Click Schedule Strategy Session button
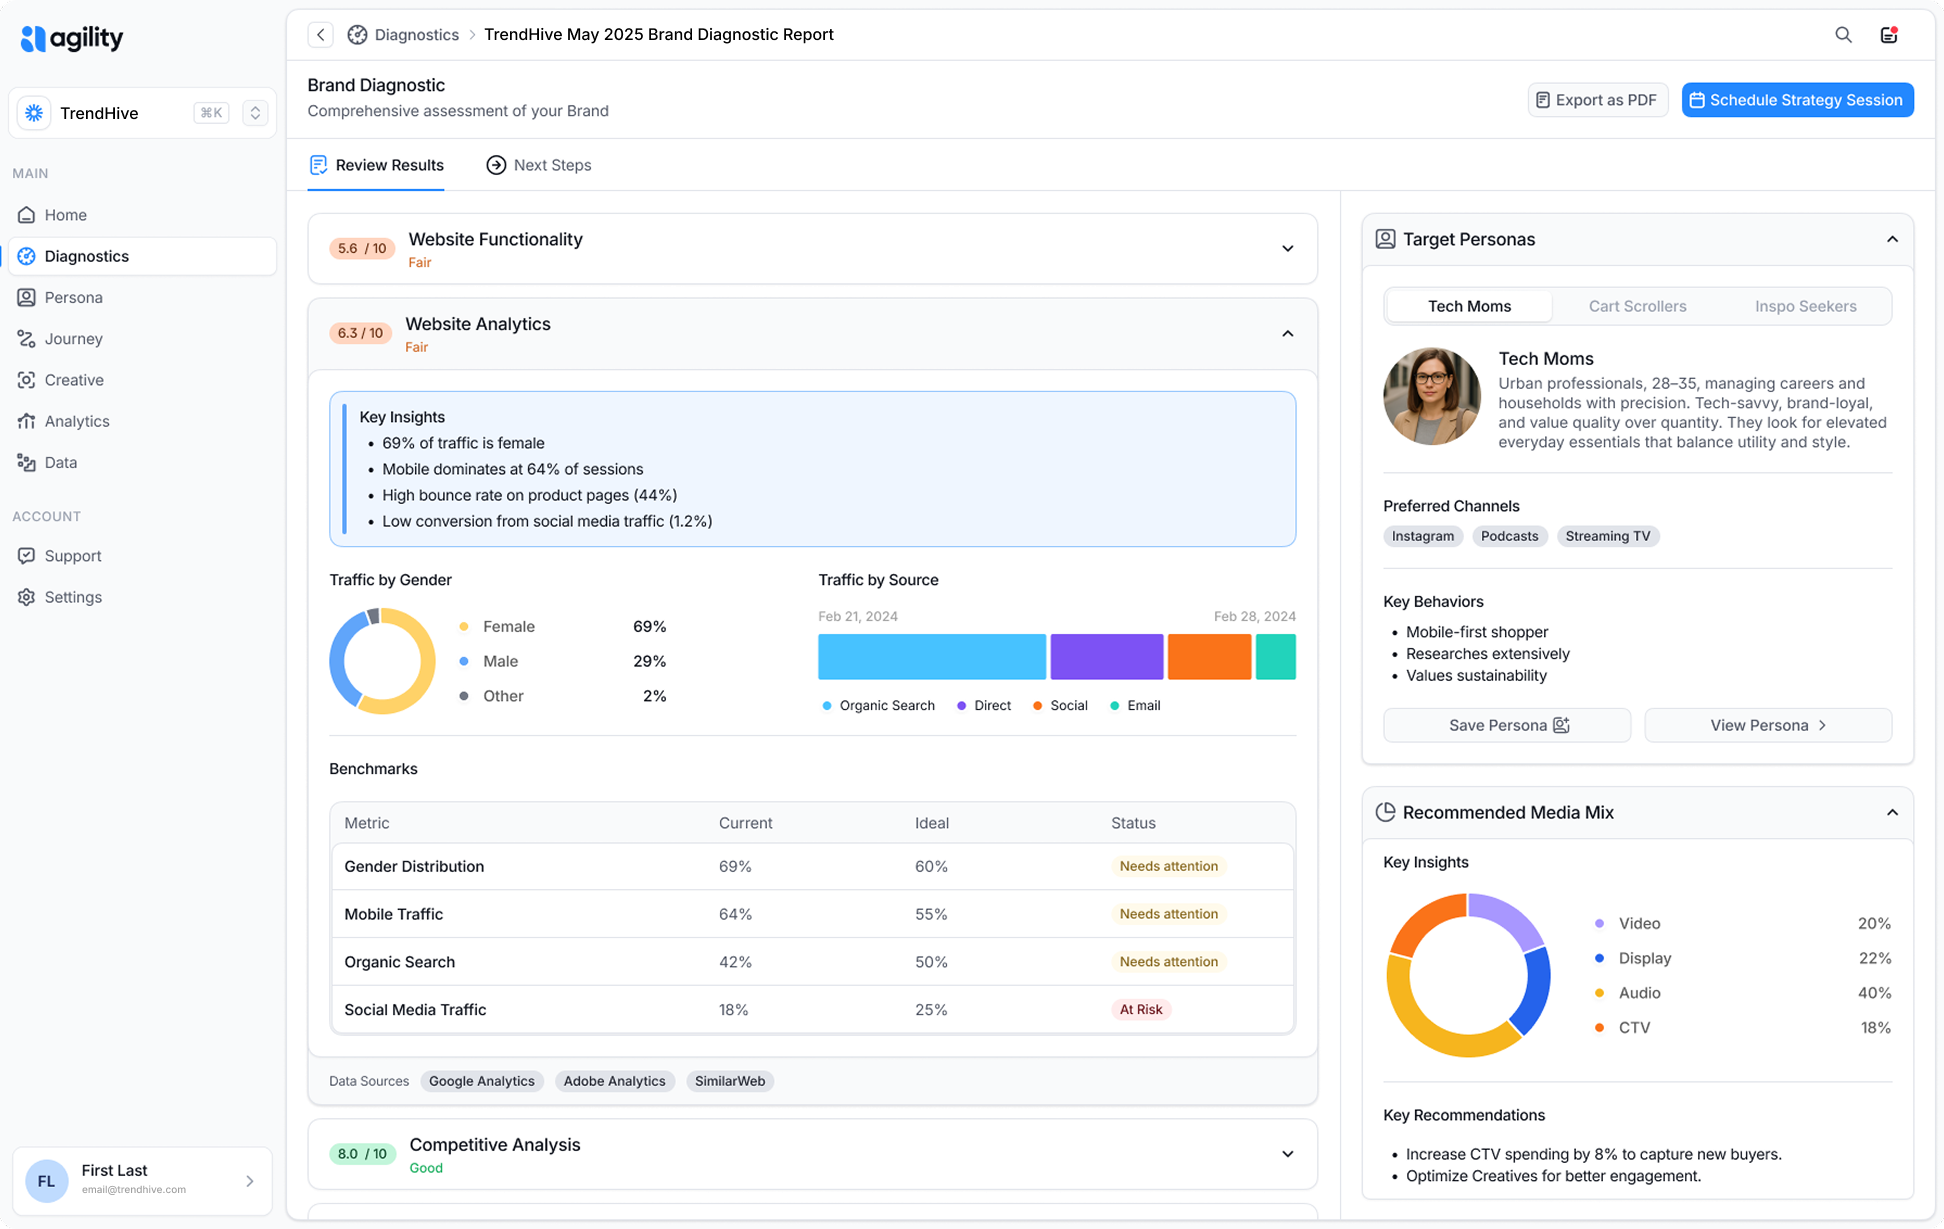 (1797, 100)
